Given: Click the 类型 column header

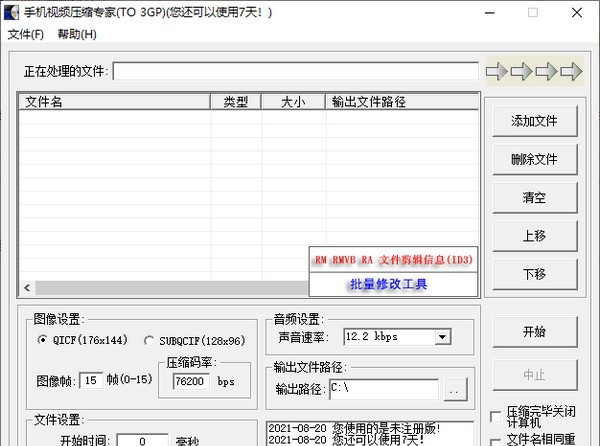Looking at the screenshot, I should (x=236, y=102).
